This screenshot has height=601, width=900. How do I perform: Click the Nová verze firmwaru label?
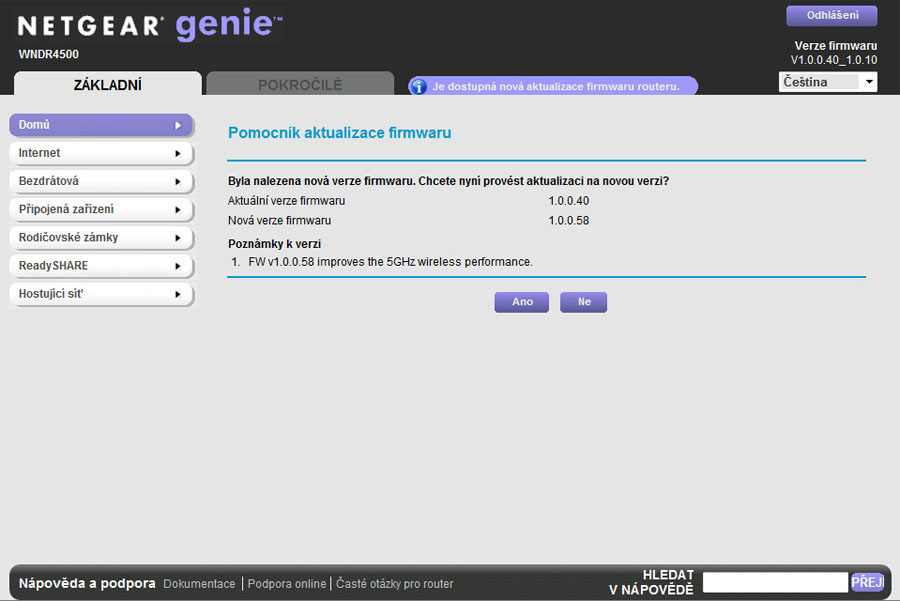pyautogui.click(x=280, y=220)
